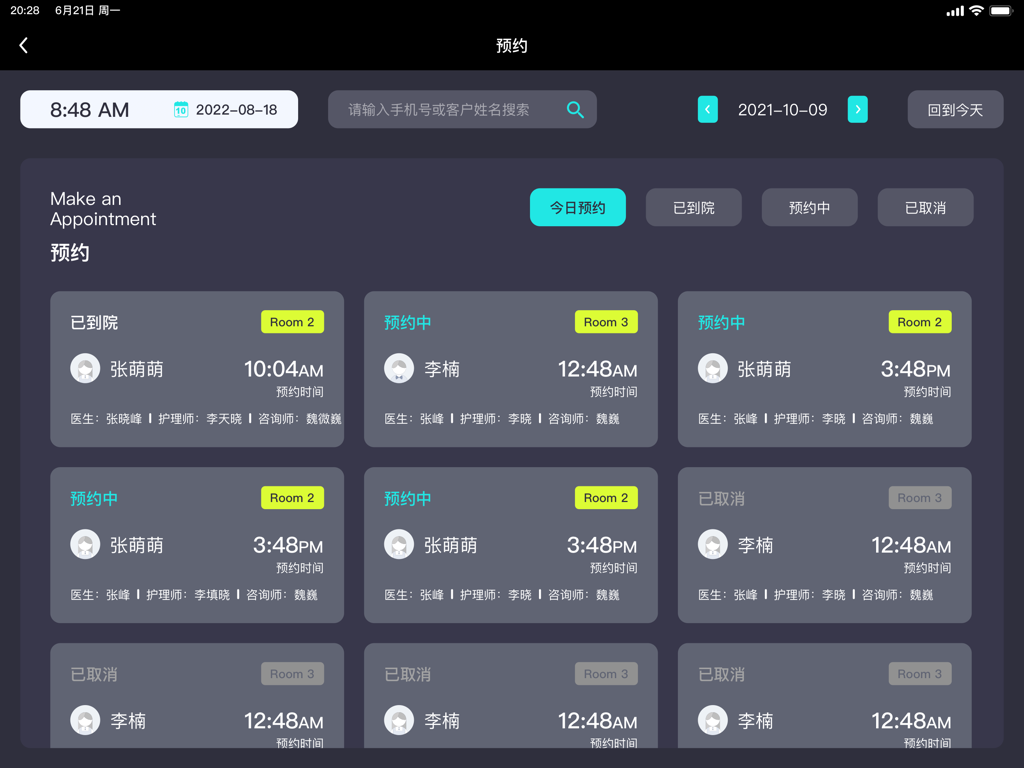Toggle the 已到院 appointment filter
1024x768 pixels.
coord(693,207)
